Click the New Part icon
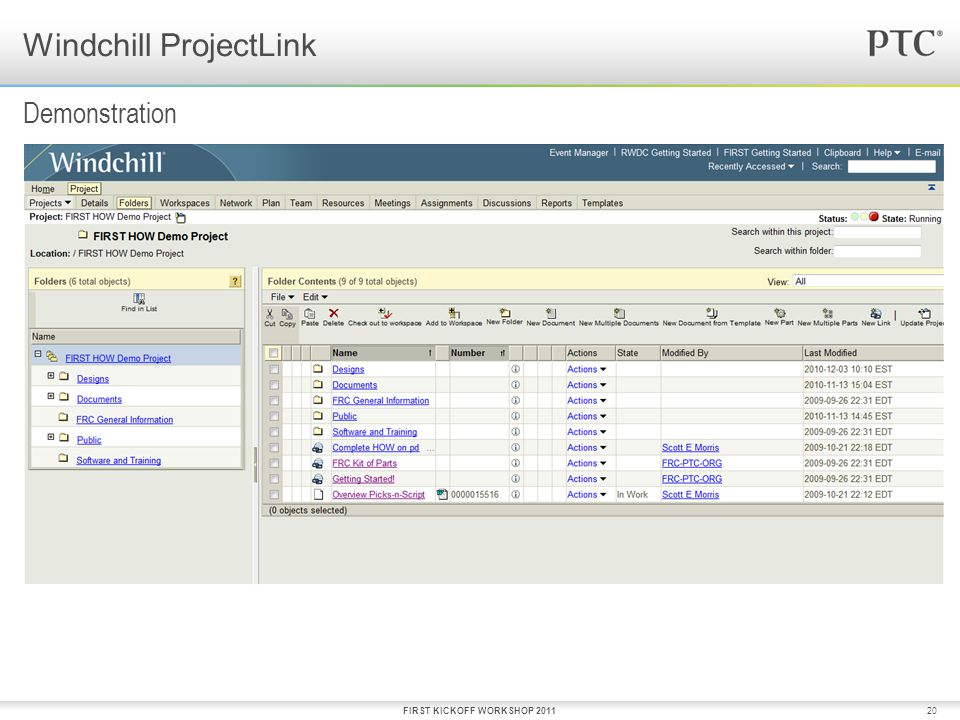Image resolution: width=960 pixels, height=720 pixels. (x=779, y=313)
